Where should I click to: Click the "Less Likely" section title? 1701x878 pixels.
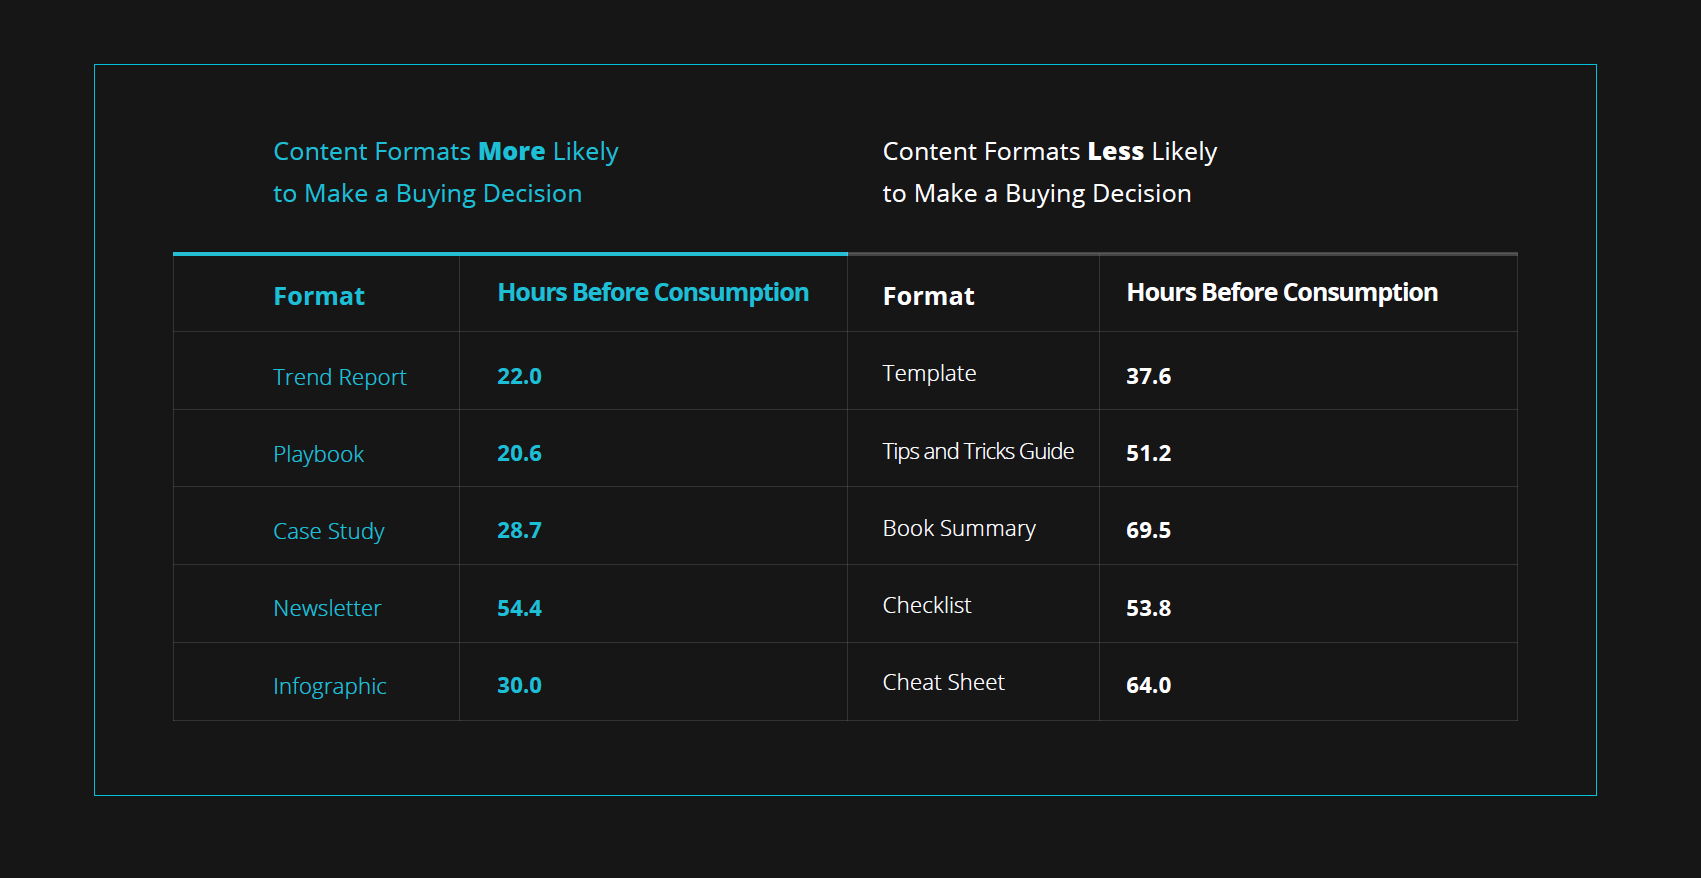click(1050, 172)
